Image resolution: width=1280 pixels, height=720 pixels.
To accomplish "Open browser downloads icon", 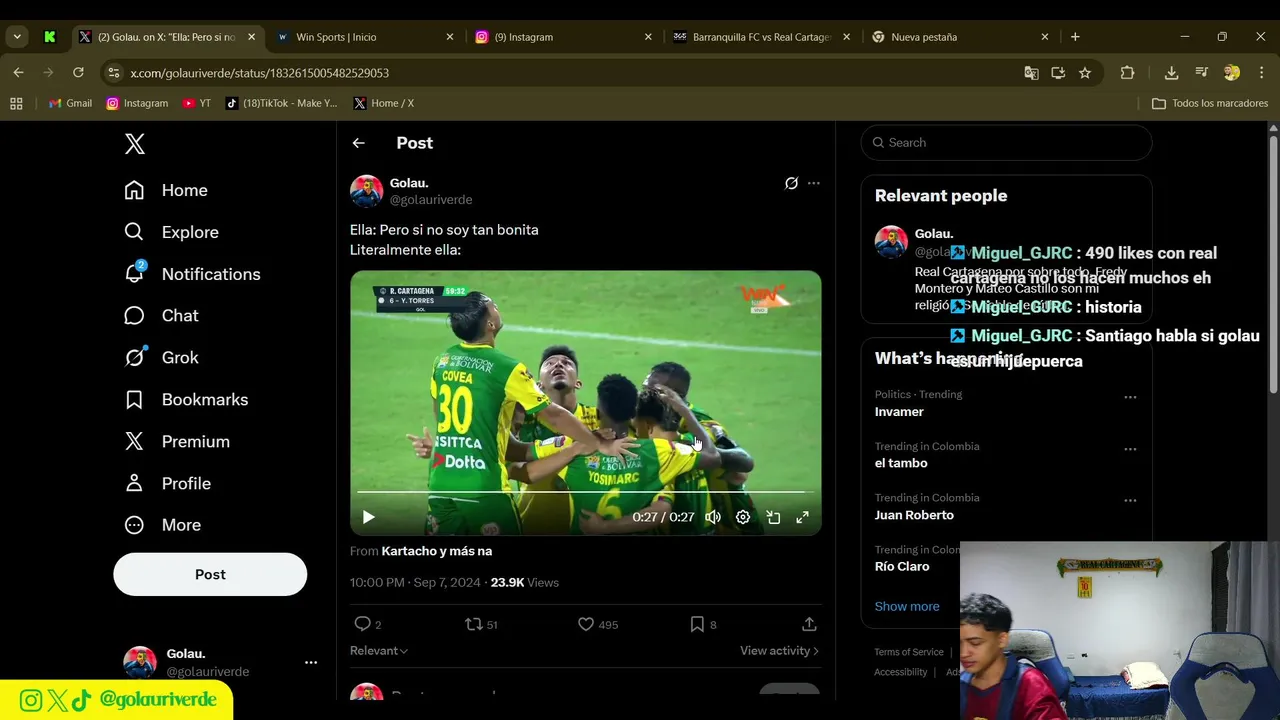I will pos(1171,73).
